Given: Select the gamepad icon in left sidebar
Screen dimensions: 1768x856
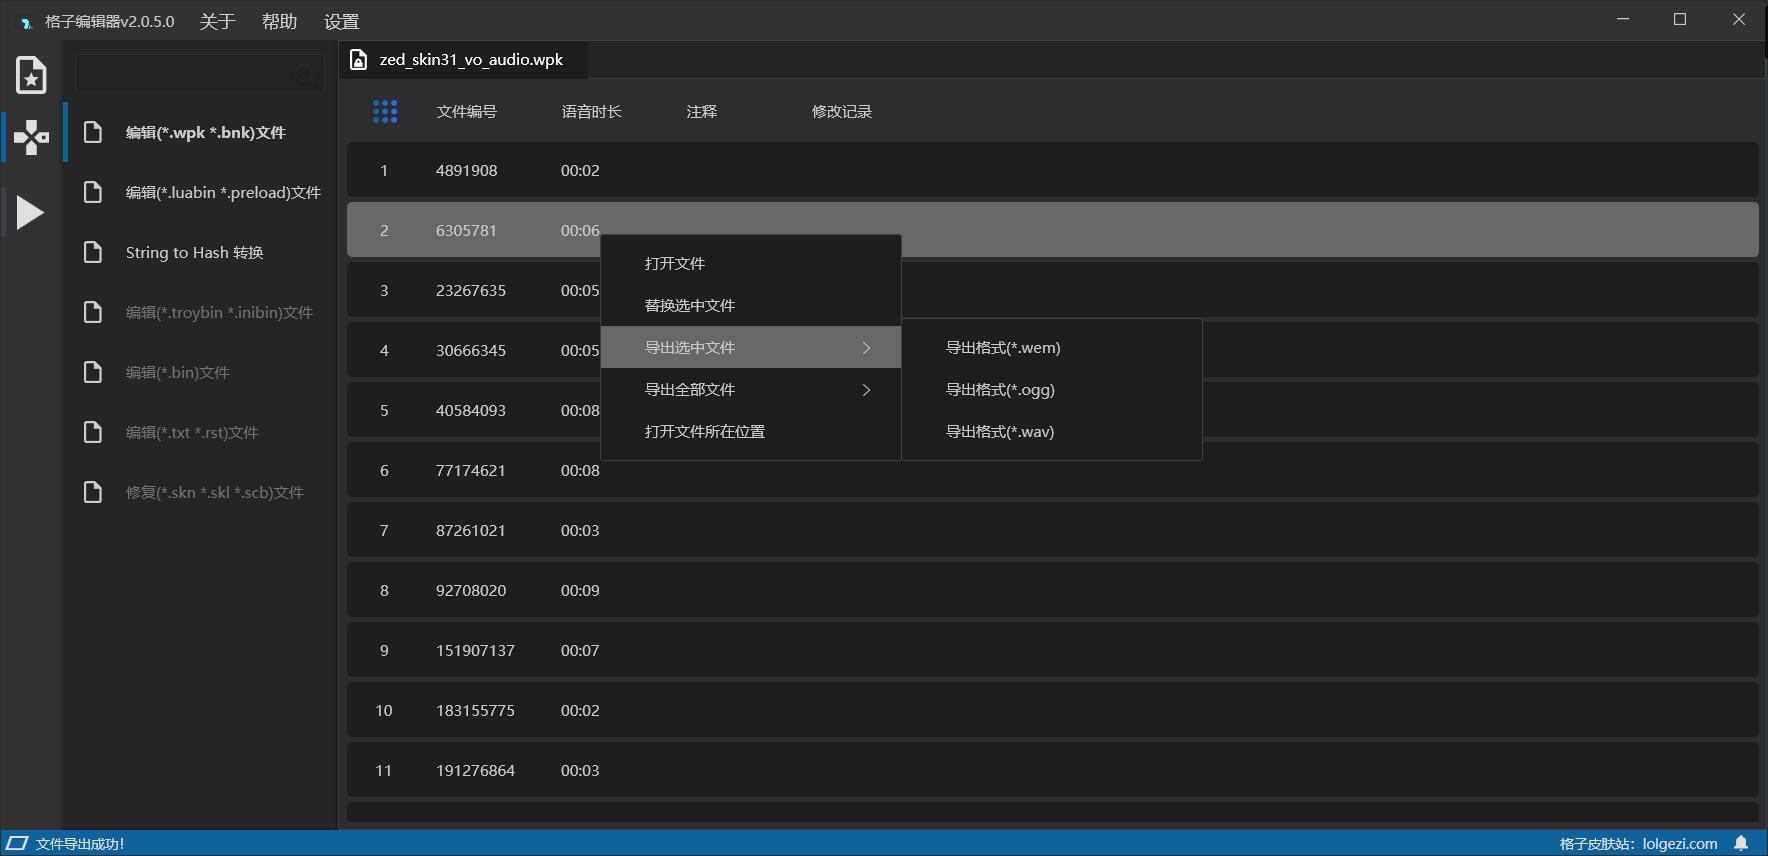Looking at the screenshot, I should pos(31,137).
